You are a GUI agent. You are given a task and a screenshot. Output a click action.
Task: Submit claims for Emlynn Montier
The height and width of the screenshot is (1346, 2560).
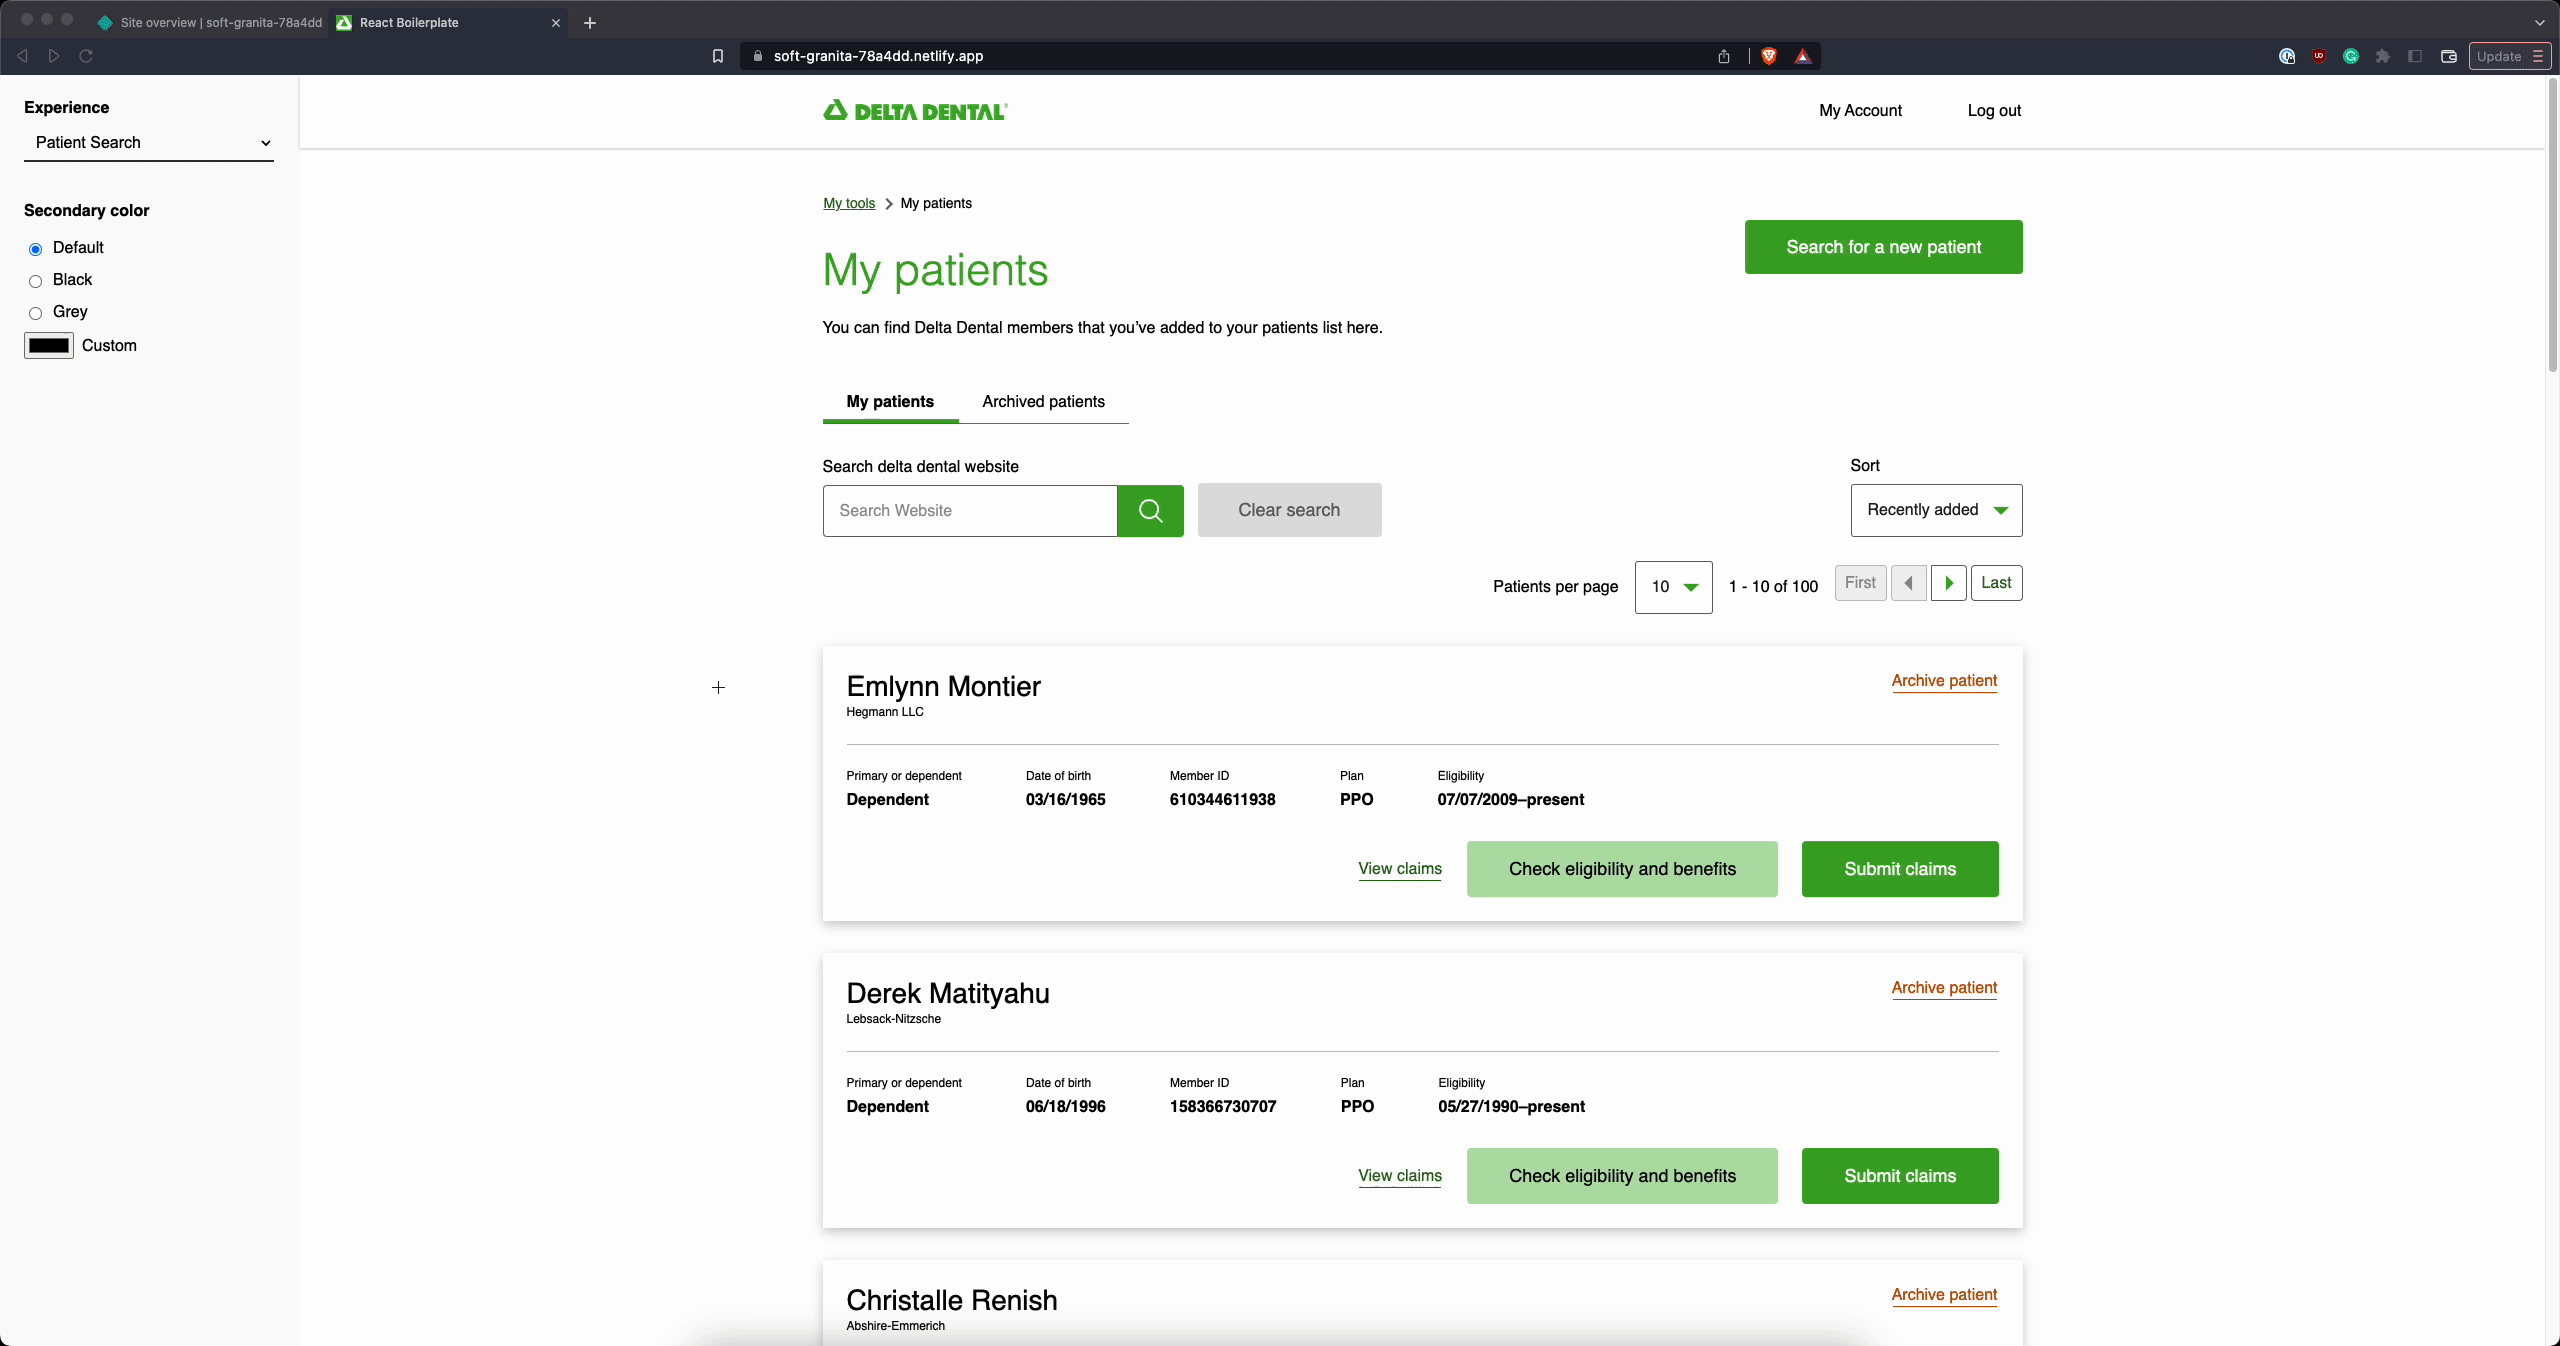pos(1900,869)
